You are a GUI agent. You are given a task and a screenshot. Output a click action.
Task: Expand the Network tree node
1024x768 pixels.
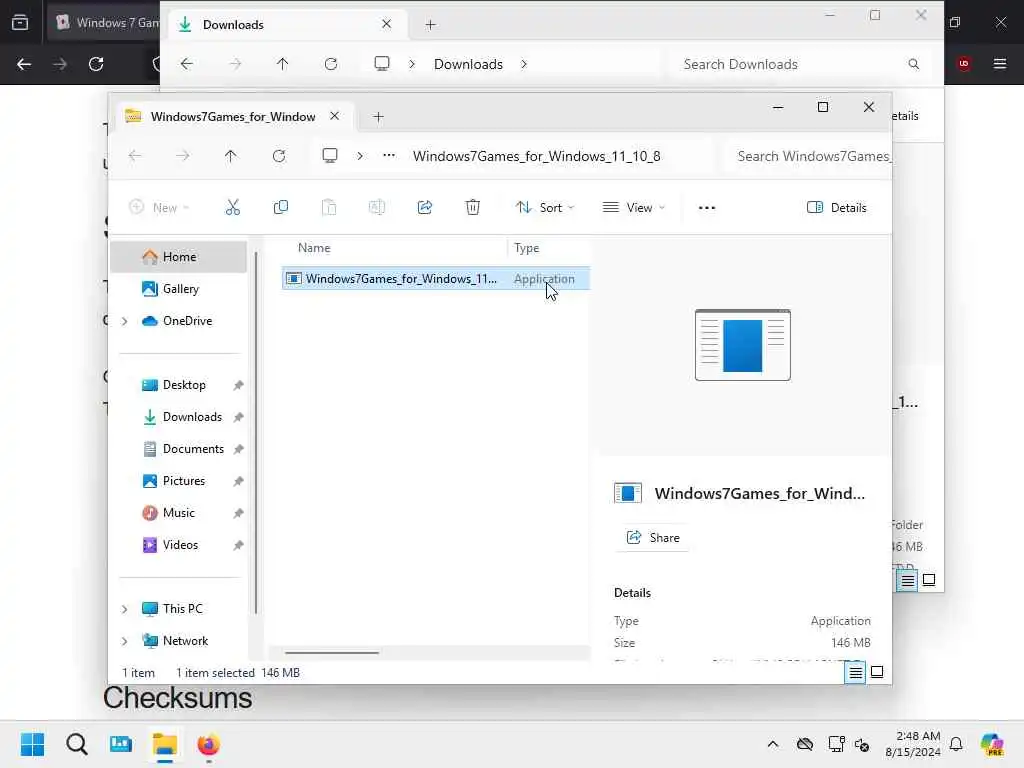coord(125,641)
